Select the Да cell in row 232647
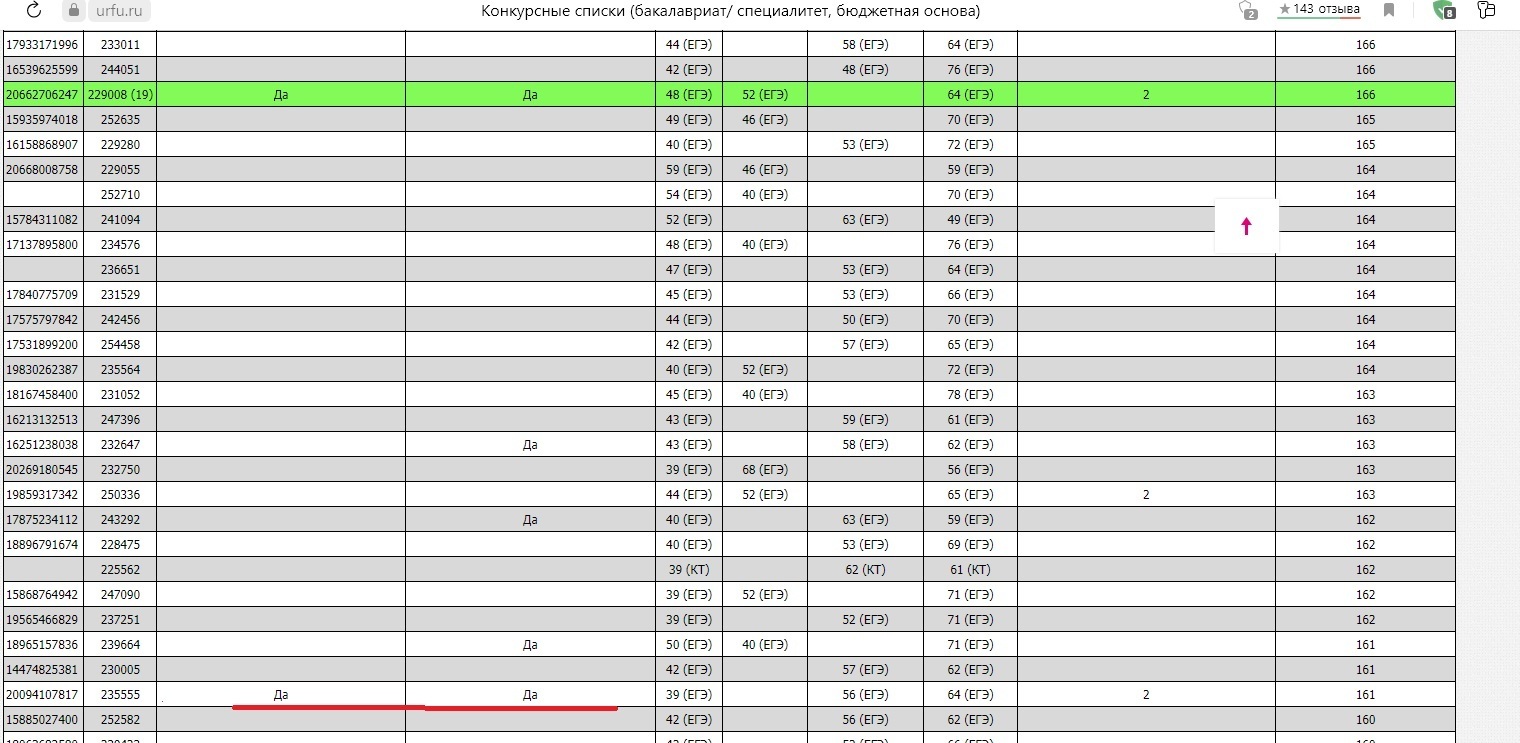Screen dimensions: 1520x743 coord(530,445)
